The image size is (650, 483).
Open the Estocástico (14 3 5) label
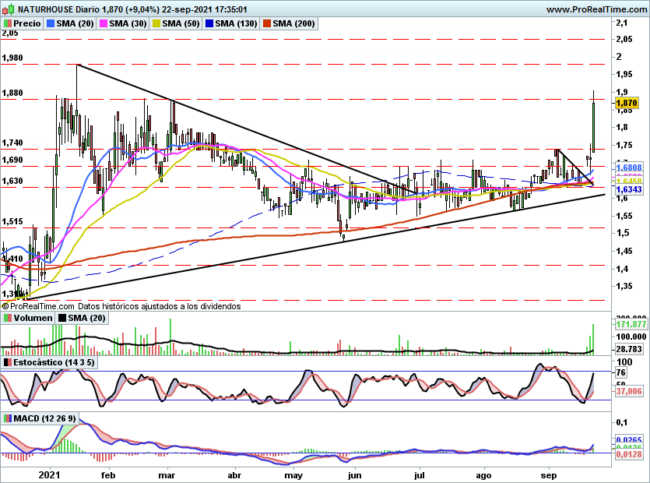pos(54,362)
